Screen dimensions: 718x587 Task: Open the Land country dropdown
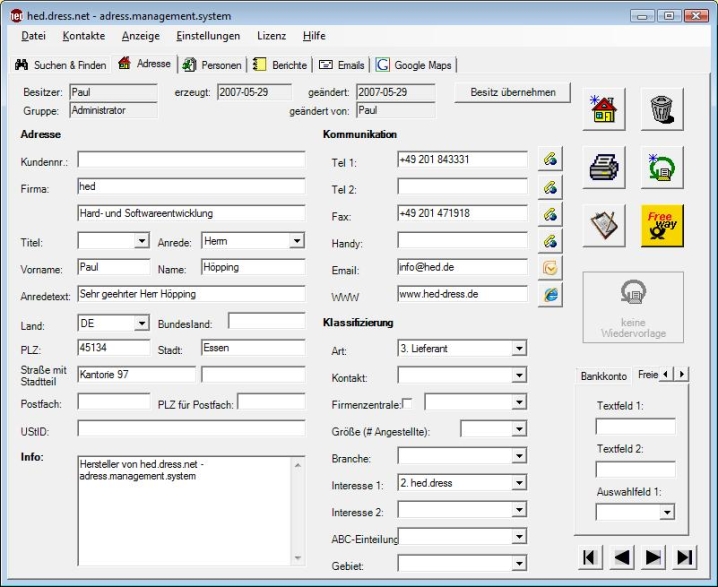(141, 324)
